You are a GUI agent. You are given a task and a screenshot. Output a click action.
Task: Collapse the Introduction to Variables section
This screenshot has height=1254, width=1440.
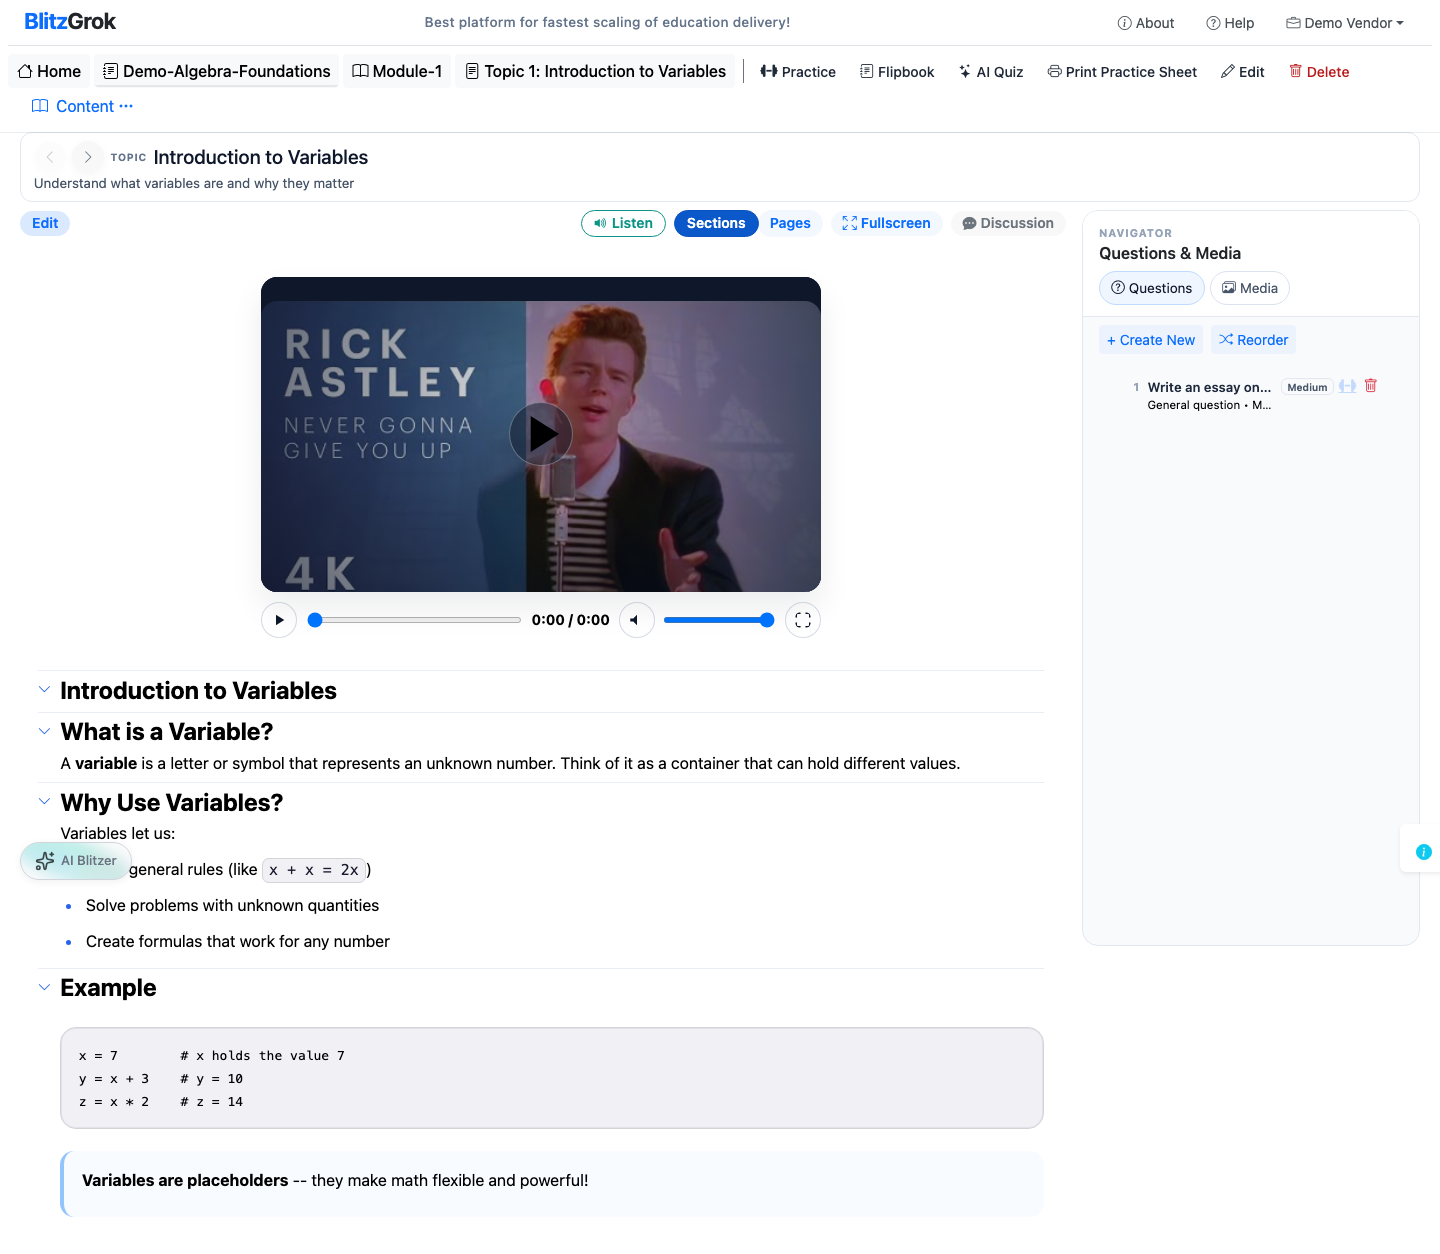pyautogui.click(x=44, y=690)
